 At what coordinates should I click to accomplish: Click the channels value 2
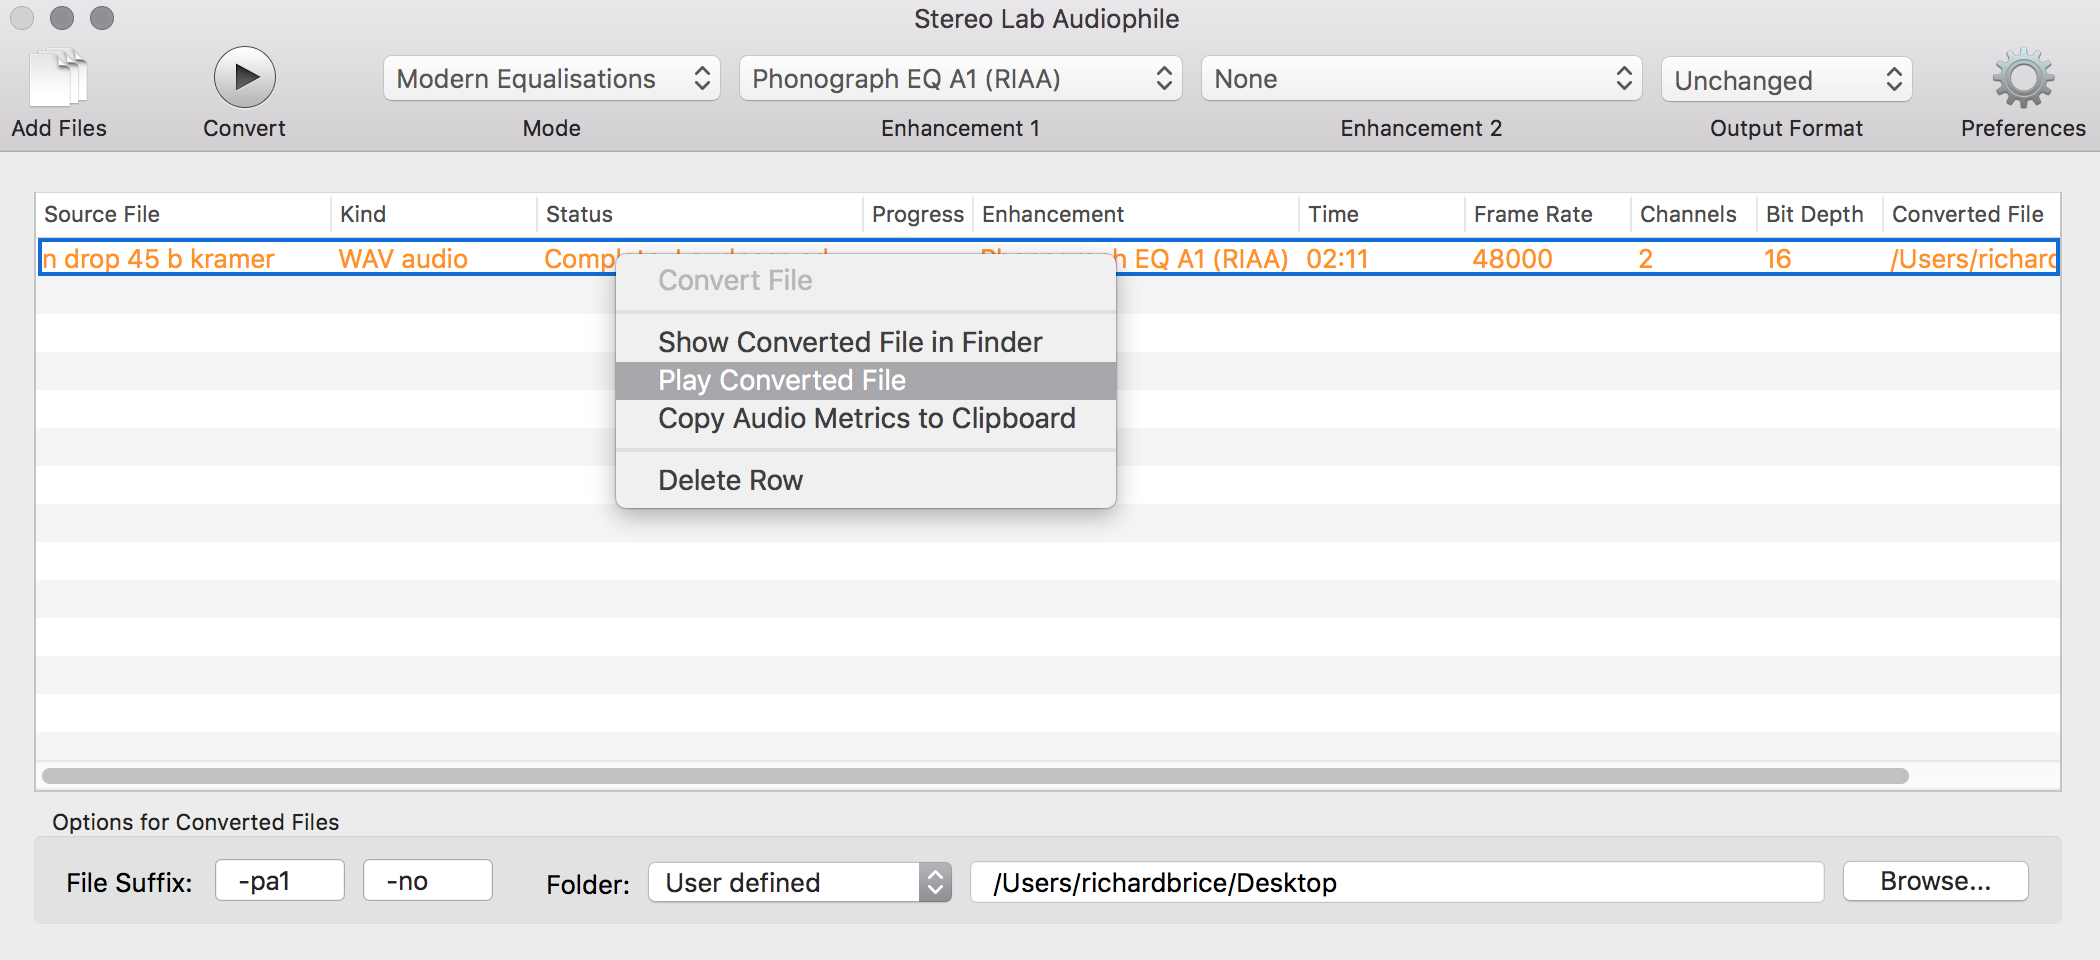click(1645, 259)
